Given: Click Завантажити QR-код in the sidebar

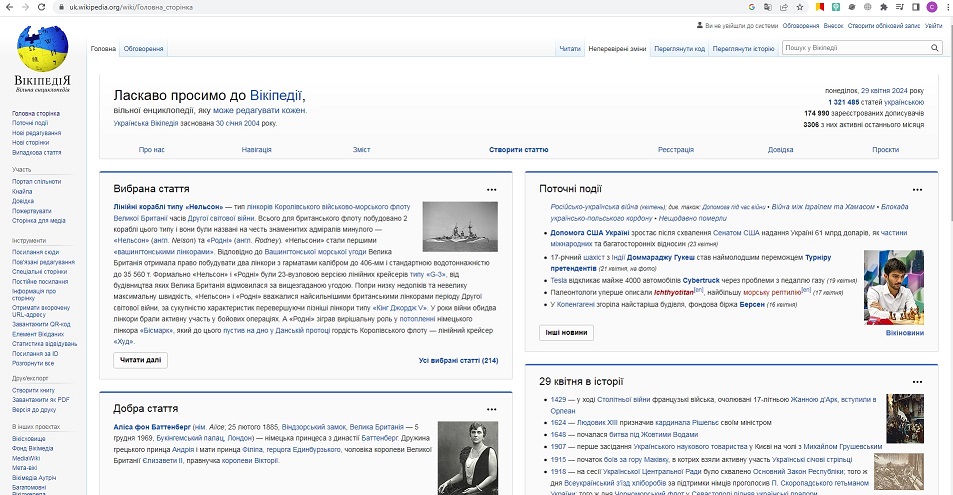Looking at the screenshot, I should pyautogui.click(x=41, y=325).
